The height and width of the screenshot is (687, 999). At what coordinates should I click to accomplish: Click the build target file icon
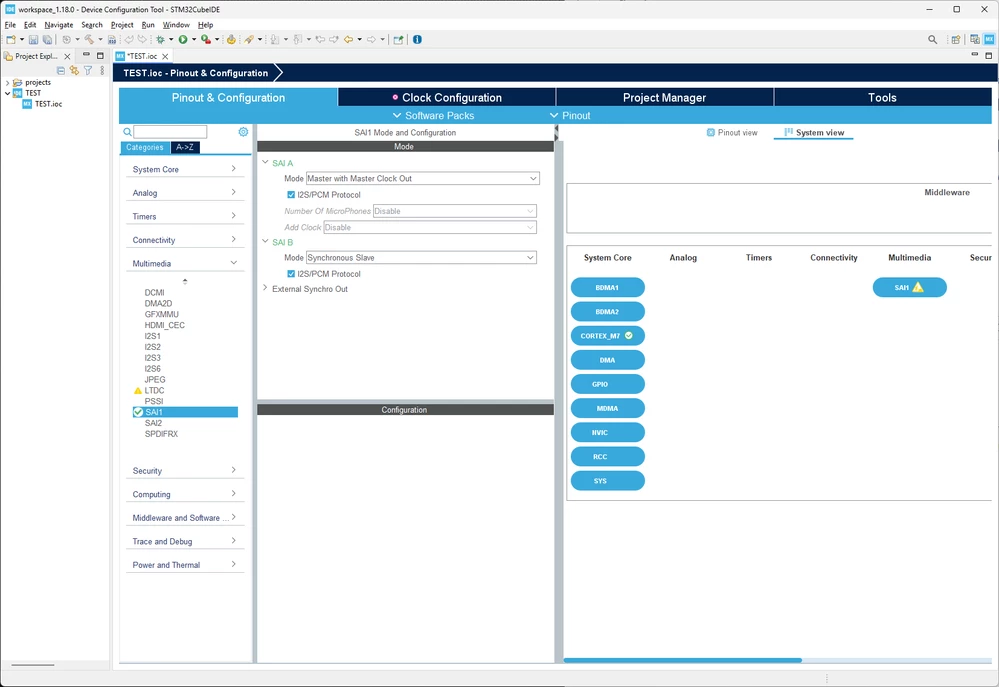pyautogui.click(x=111, y=40)
